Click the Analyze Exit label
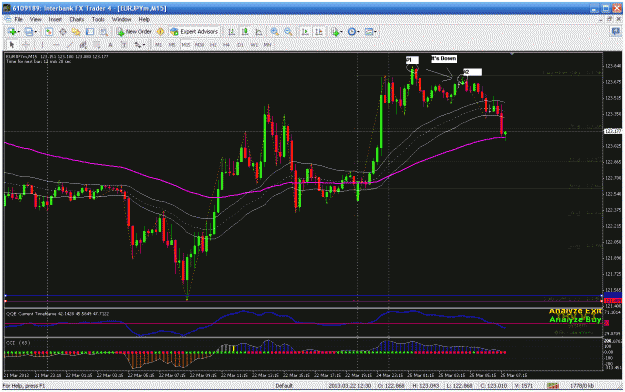The width and height of the screenshot is (625, 392). click(x=575, y=311)
